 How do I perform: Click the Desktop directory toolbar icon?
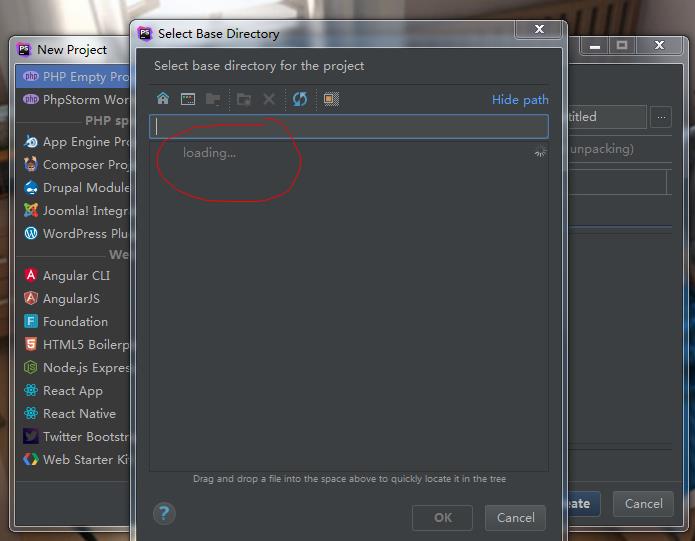[x=188, y=99]
